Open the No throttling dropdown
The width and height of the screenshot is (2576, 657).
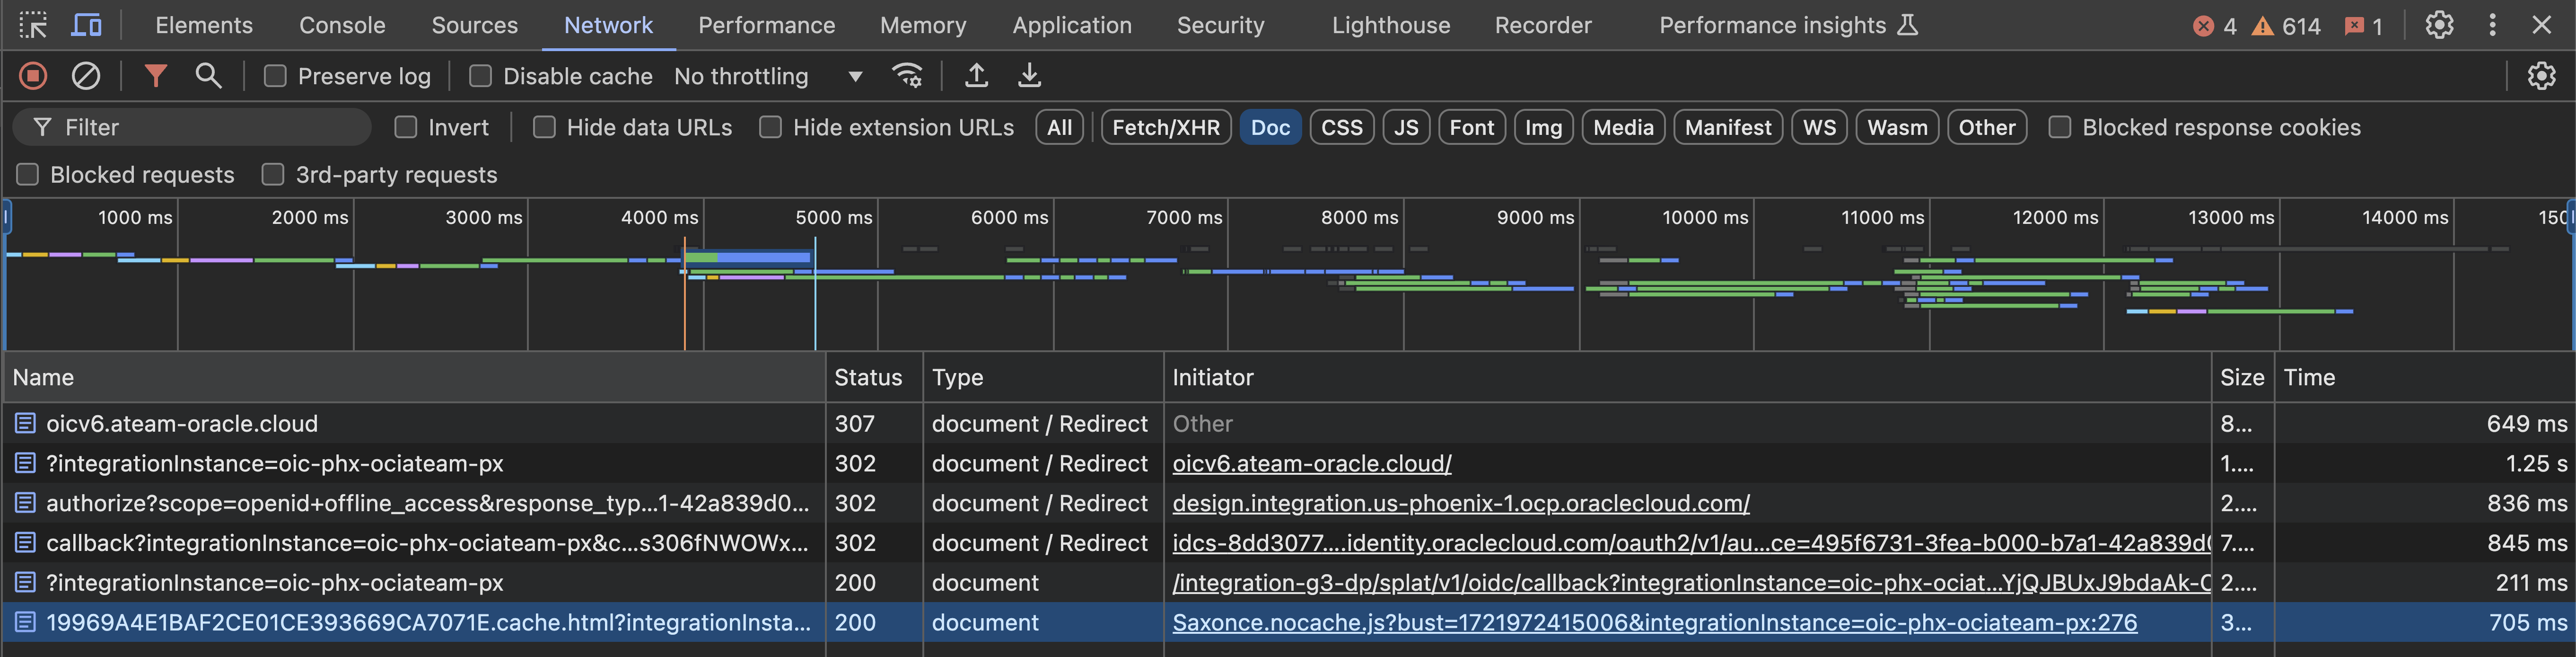click(768, 76)
